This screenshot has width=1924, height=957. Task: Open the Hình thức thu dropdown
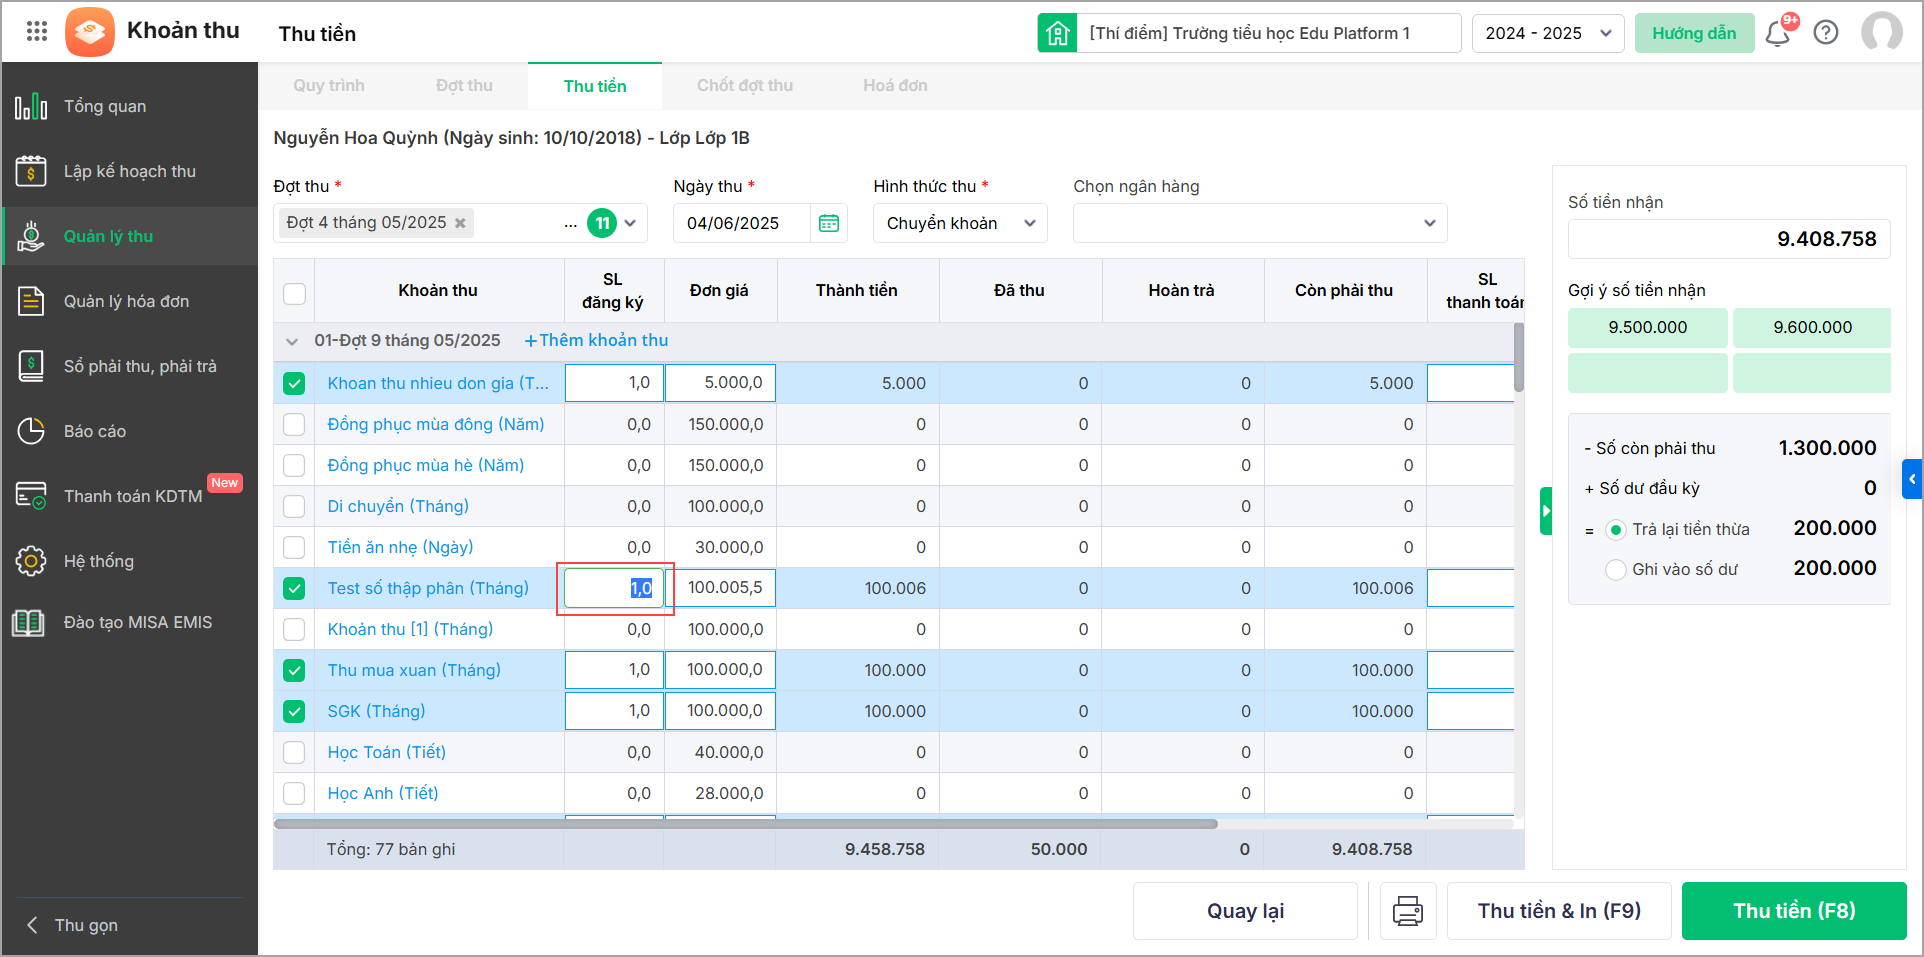[x=960, y=223]
